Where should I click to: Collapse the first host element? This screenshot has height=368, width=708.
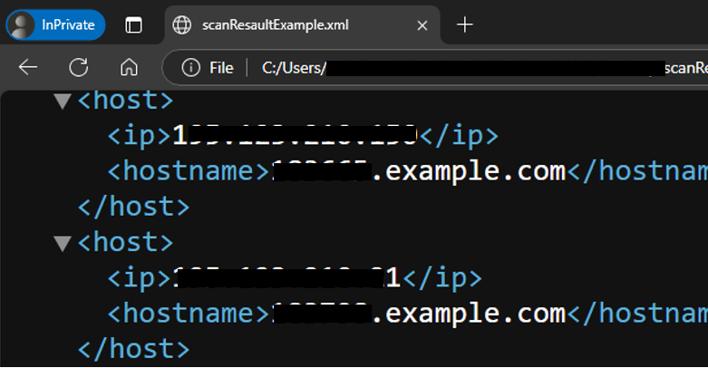pyautogui.click(x=63, y=101)
